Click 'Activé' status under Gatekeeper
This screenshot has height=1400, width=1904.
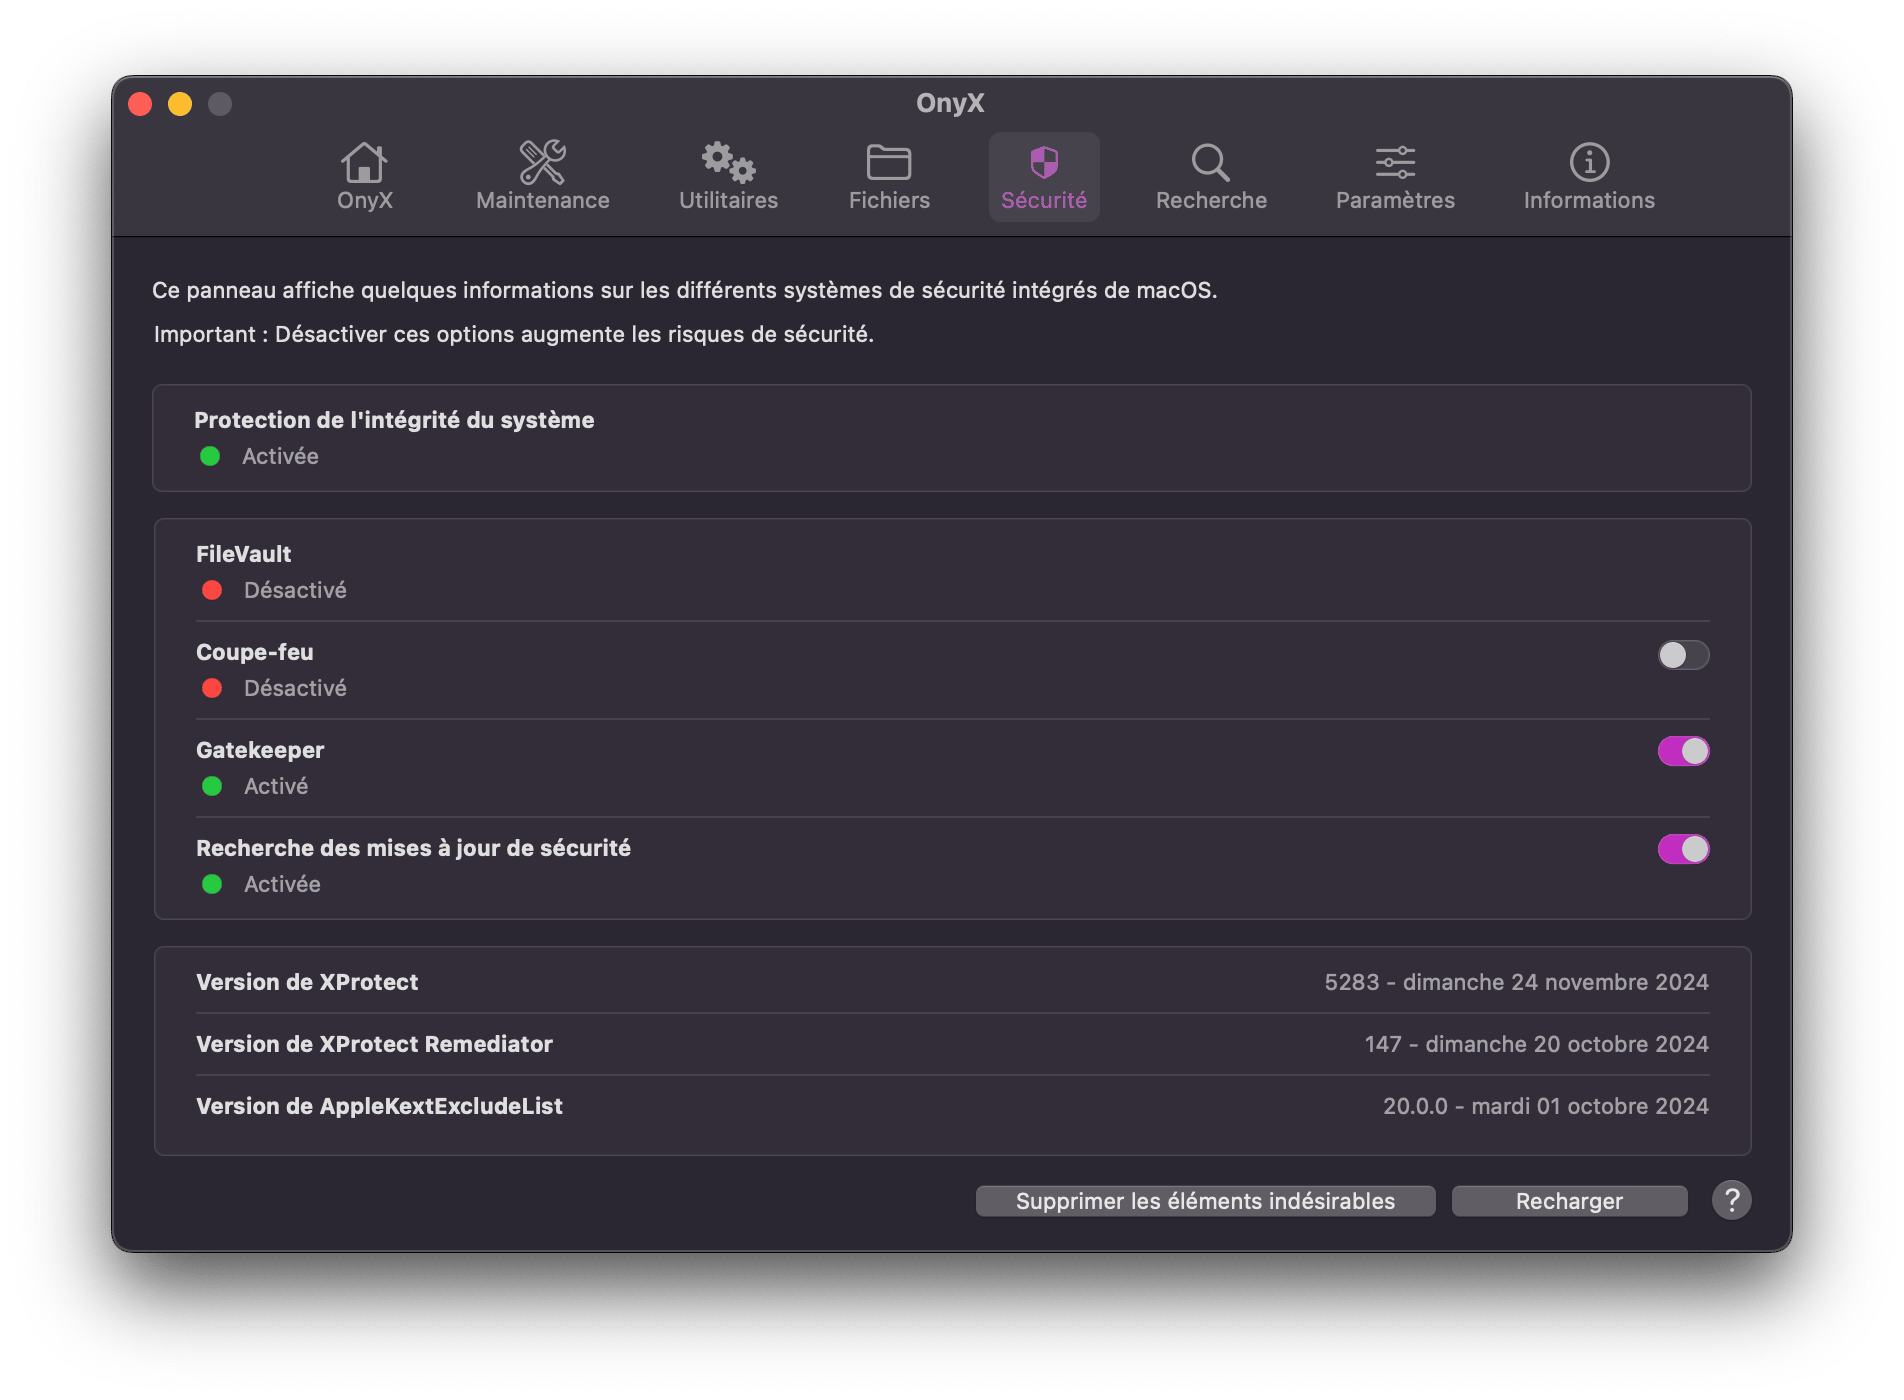(276, 786)
